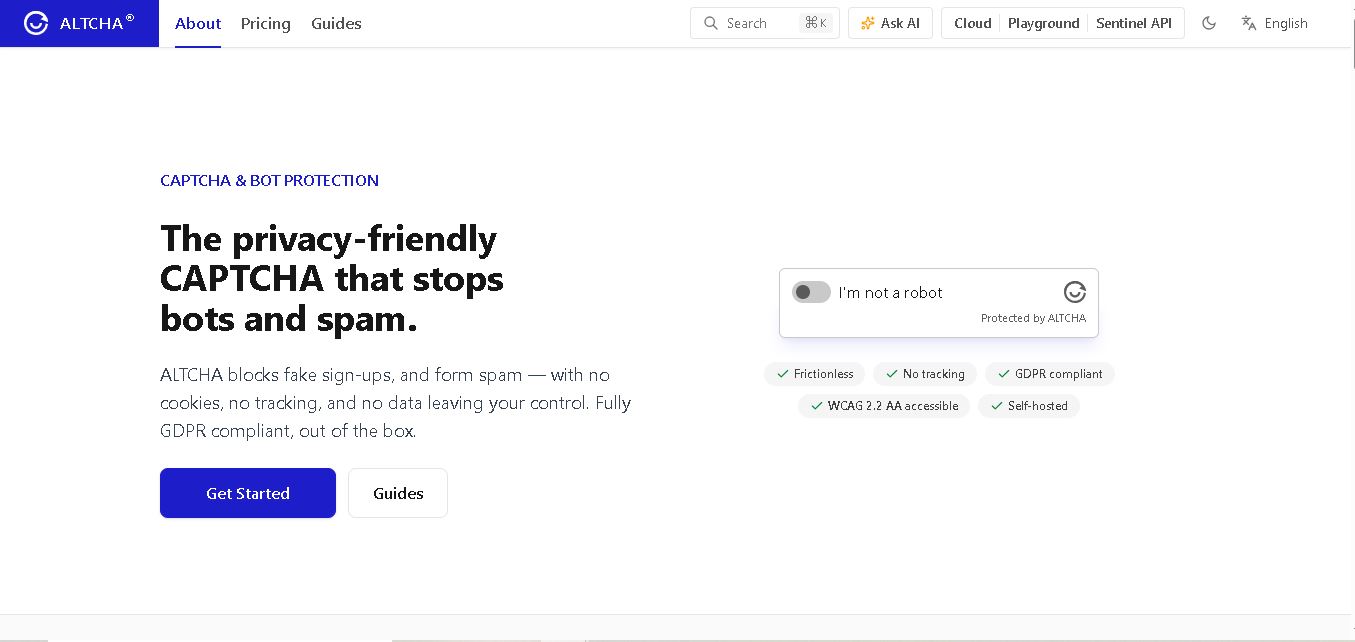Screen dimensions: 1355x642
Task: Click the language translate icon
Action: (1249, 23)
